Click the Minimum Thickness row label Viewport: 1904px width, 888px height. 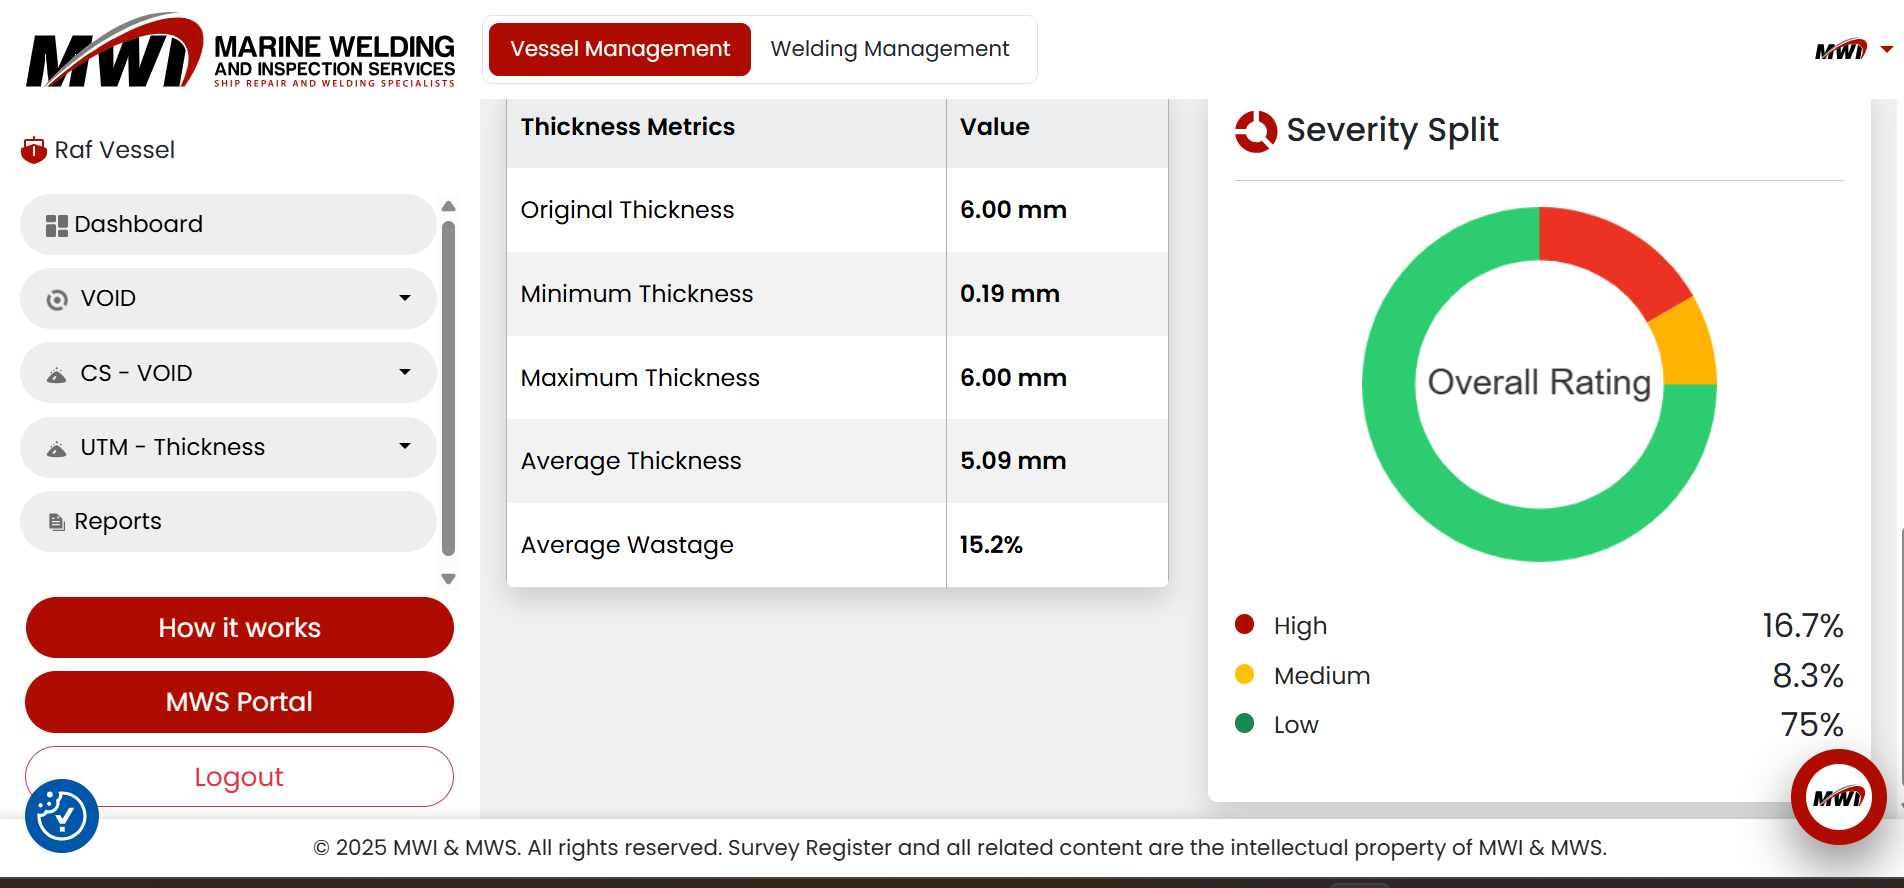[637, 294]
